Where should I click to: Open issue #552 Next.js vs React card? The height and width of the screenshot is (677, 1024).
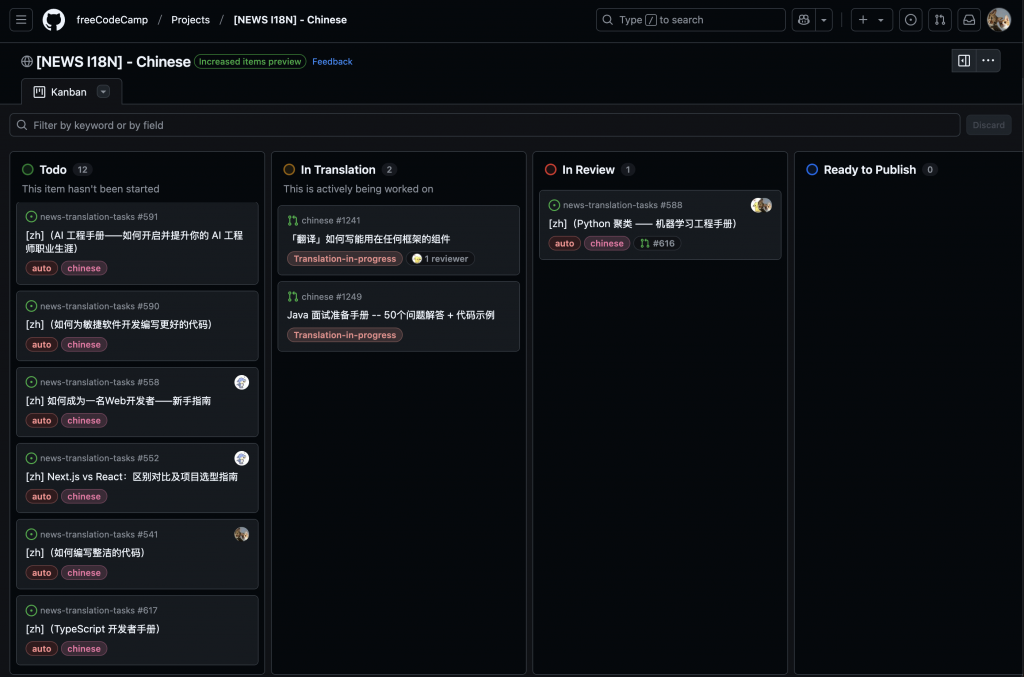tap(132, 477)
